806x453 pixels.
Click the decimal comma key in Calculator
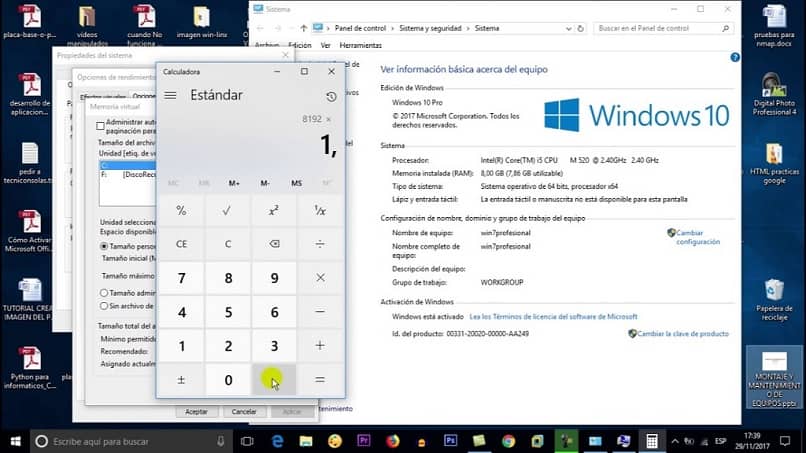(x=273, y=379)
